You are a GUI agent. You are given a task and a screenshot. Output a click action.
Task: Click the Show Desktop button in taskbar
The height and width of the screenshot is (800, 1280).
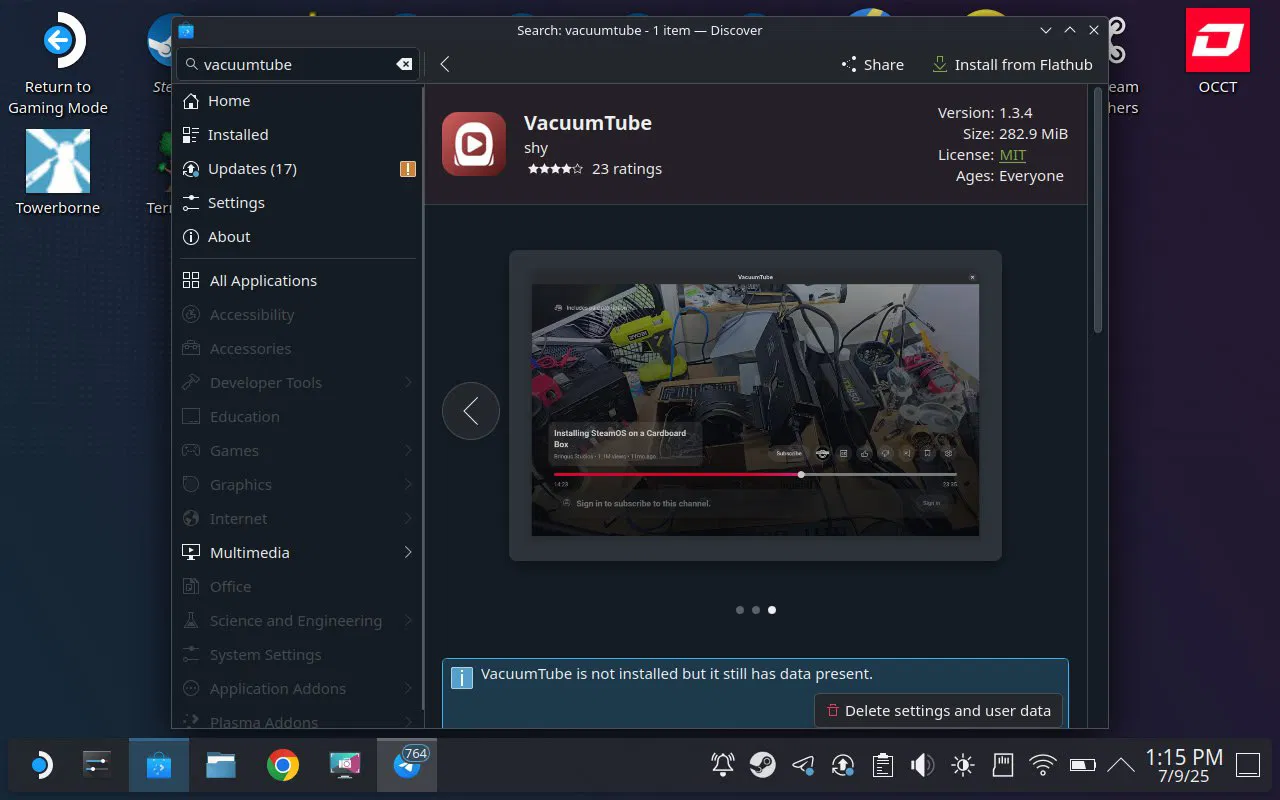click(x=1247, y=766)
